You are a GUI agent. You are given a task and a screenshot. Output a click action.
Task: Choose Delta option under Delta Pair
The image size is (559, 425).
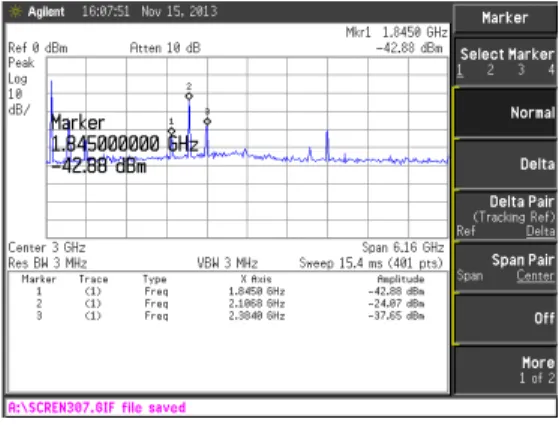pos(540,231)
